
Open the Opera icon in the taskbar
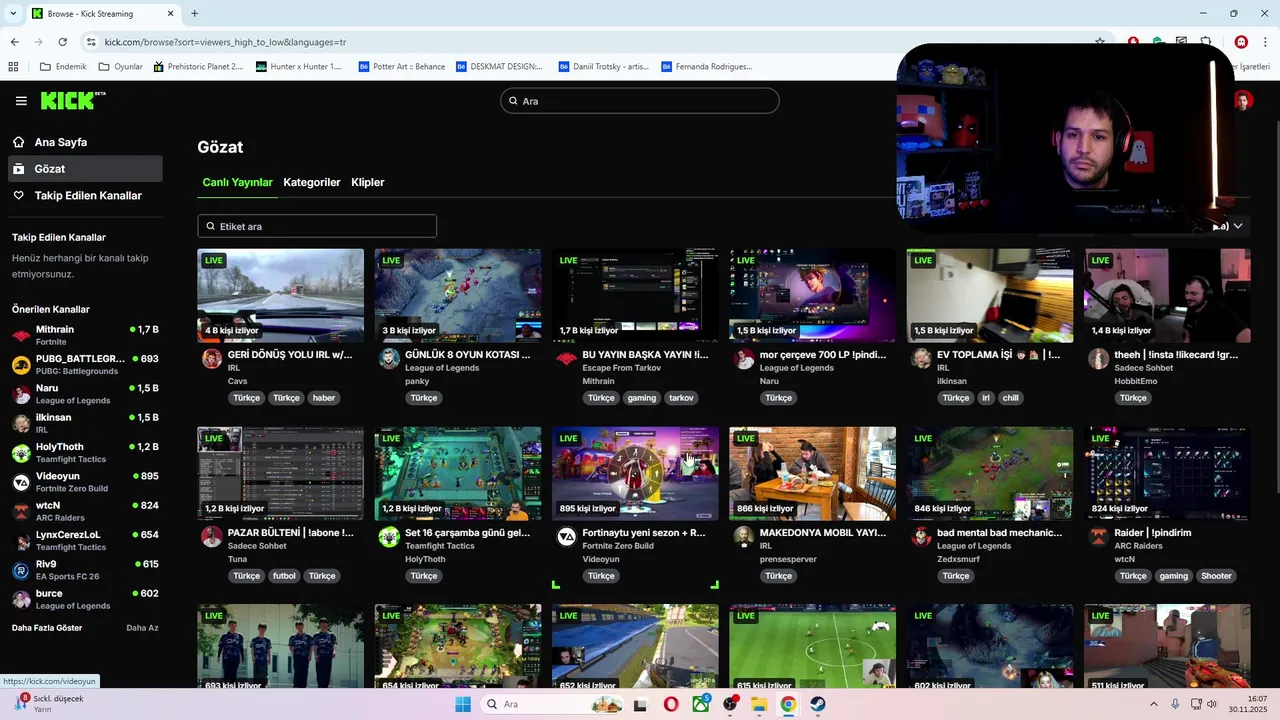click(670, 704)
